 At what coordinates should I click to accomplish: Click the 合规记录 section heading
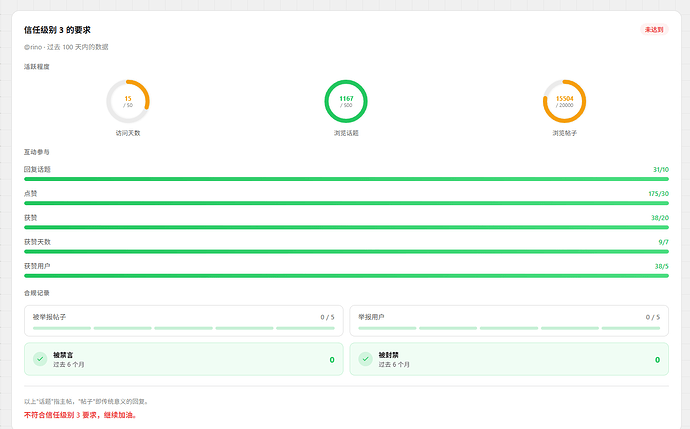(x=37, y=293)
